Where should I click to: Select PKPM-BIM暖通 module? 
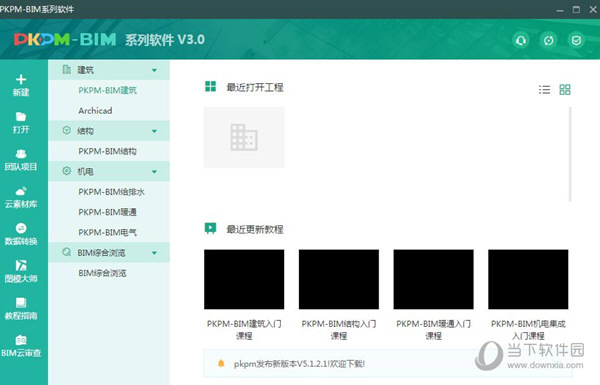click(108, 212)
